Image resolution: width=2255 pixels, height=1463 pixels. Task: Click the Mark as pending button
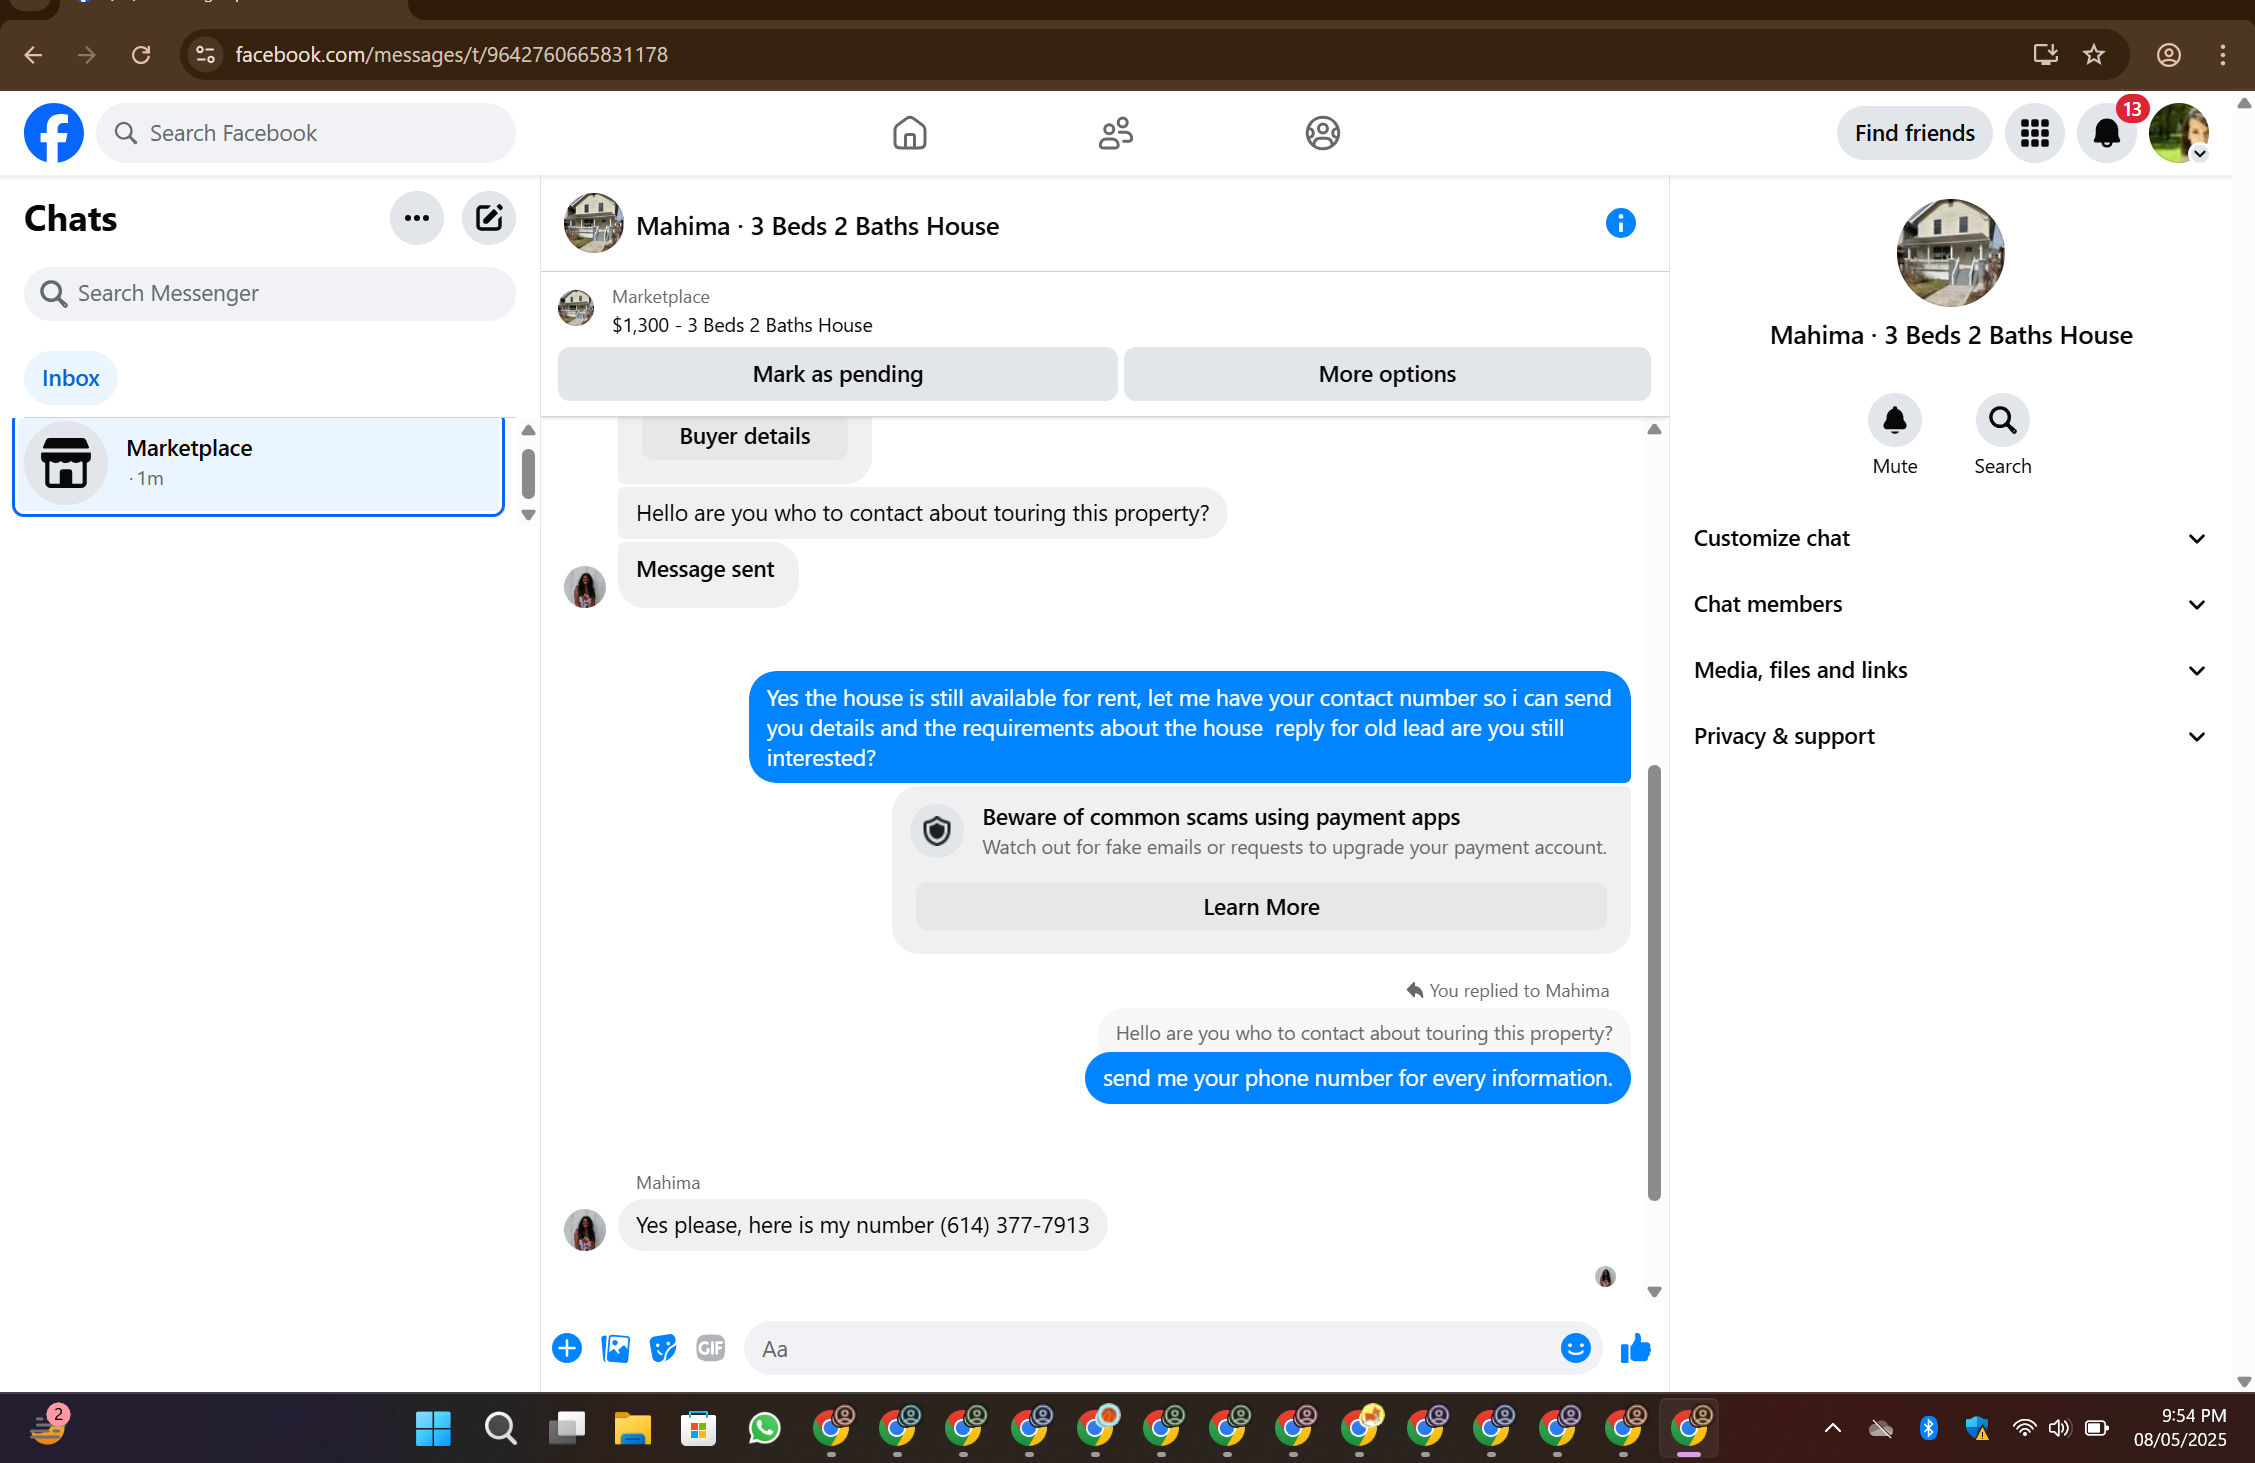pyautogui.click(x=837, y=374)
